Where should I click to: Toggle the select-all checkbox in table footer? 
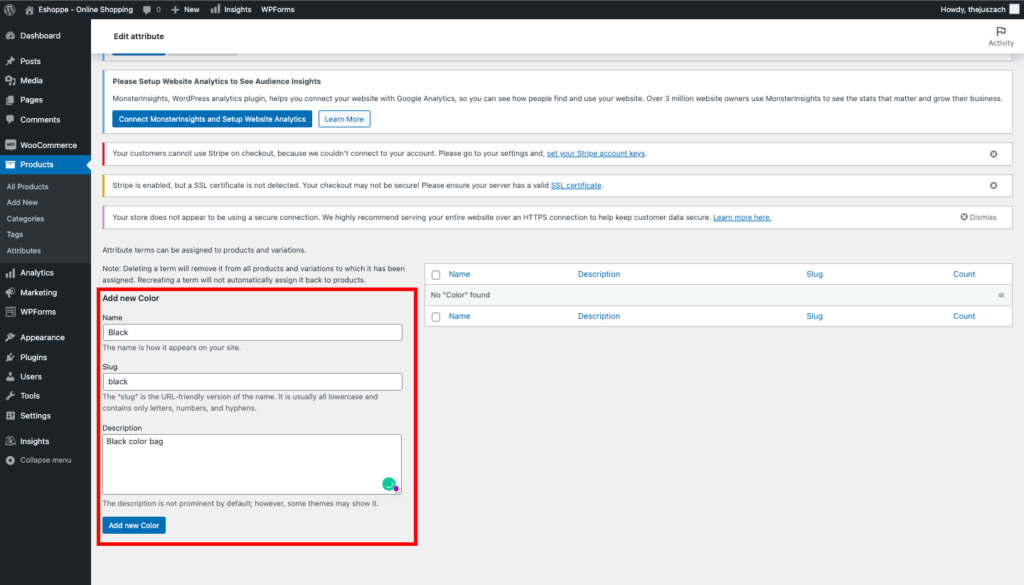tap(436, 317)
